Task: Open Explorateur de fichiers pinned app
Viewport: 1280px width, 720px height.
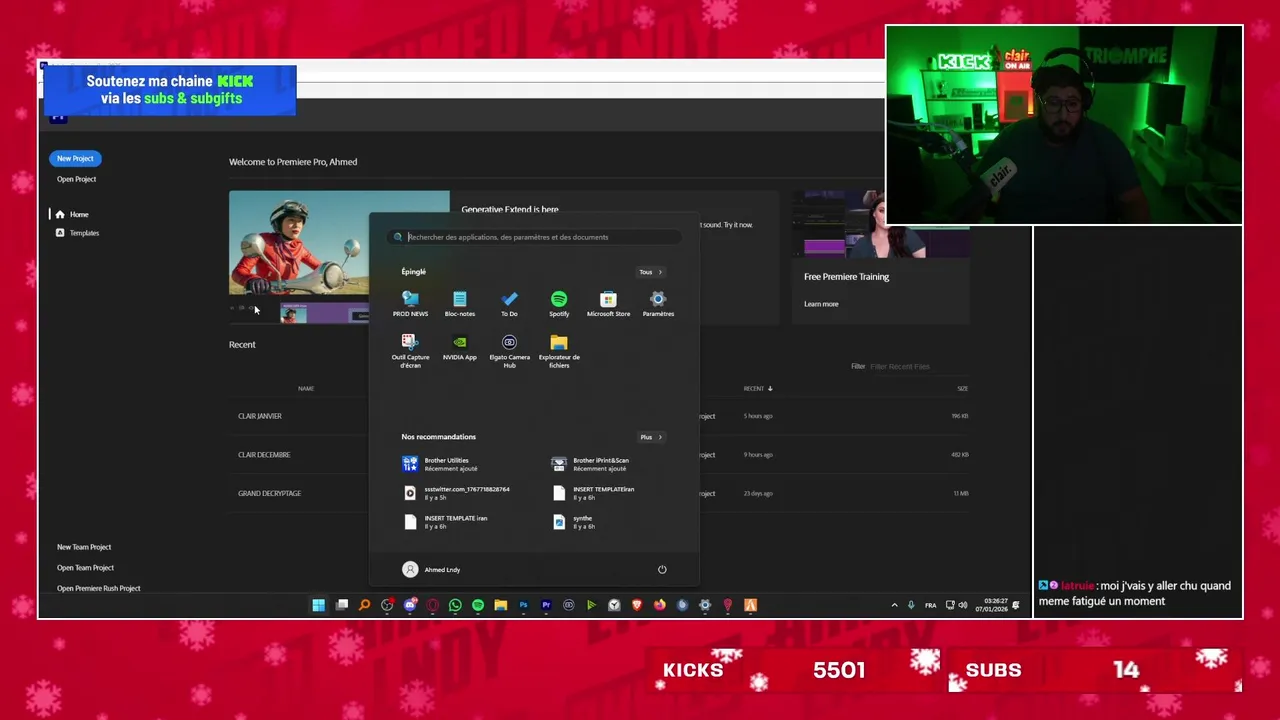Action: [x=559, y=351]
